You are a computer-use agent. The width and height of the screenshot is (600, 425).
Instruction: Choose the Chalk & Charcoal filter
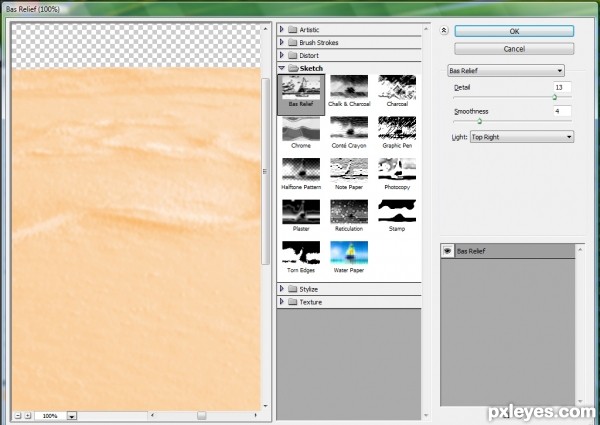click(x=349, y=91)
